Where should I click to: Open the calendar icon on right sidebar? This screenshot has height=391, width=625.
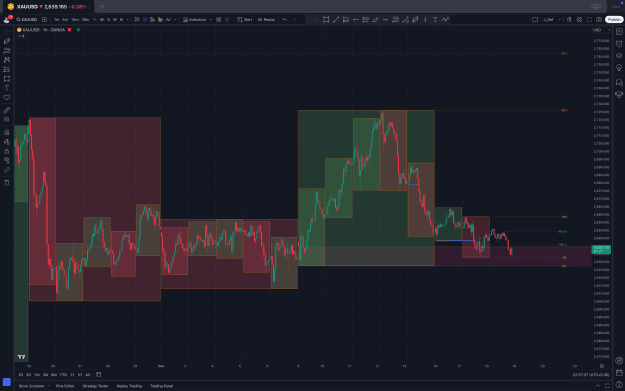[x=619, y=373]
